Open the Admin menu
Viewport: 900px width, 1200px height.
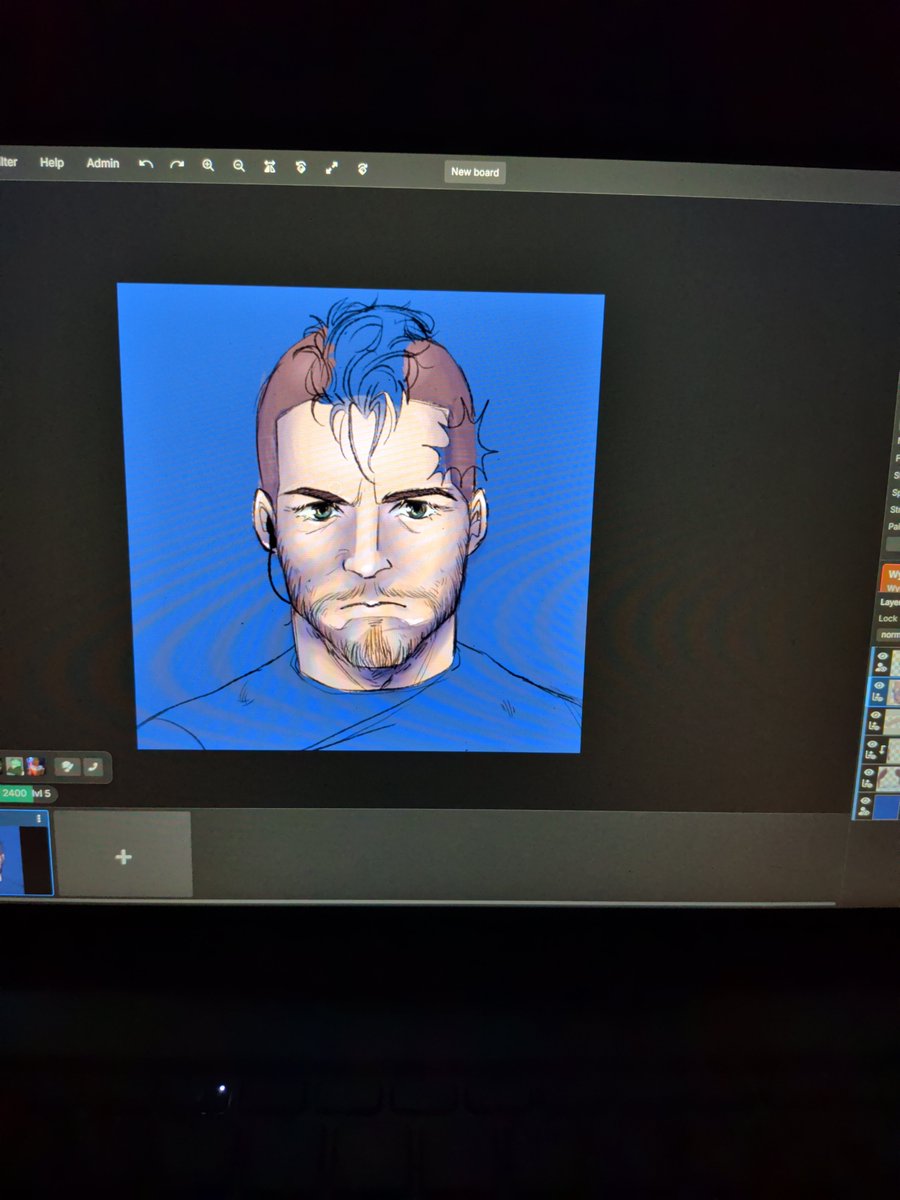(103, 163)
